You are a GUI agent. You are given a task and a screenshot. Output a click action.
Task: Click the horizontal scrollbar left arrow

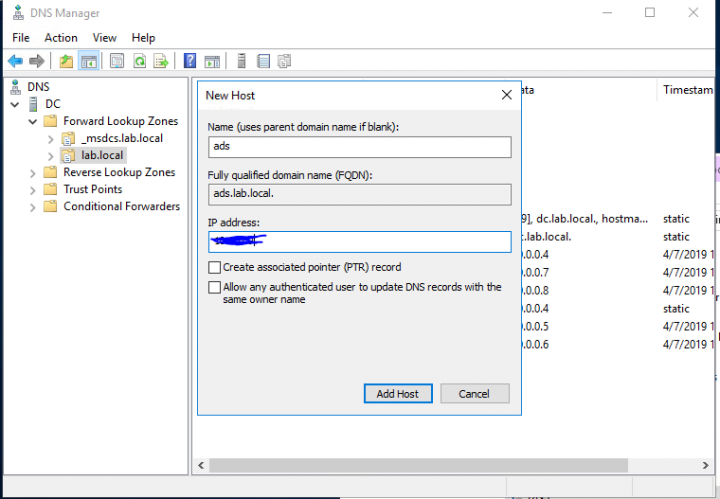(x=203, y=466)
